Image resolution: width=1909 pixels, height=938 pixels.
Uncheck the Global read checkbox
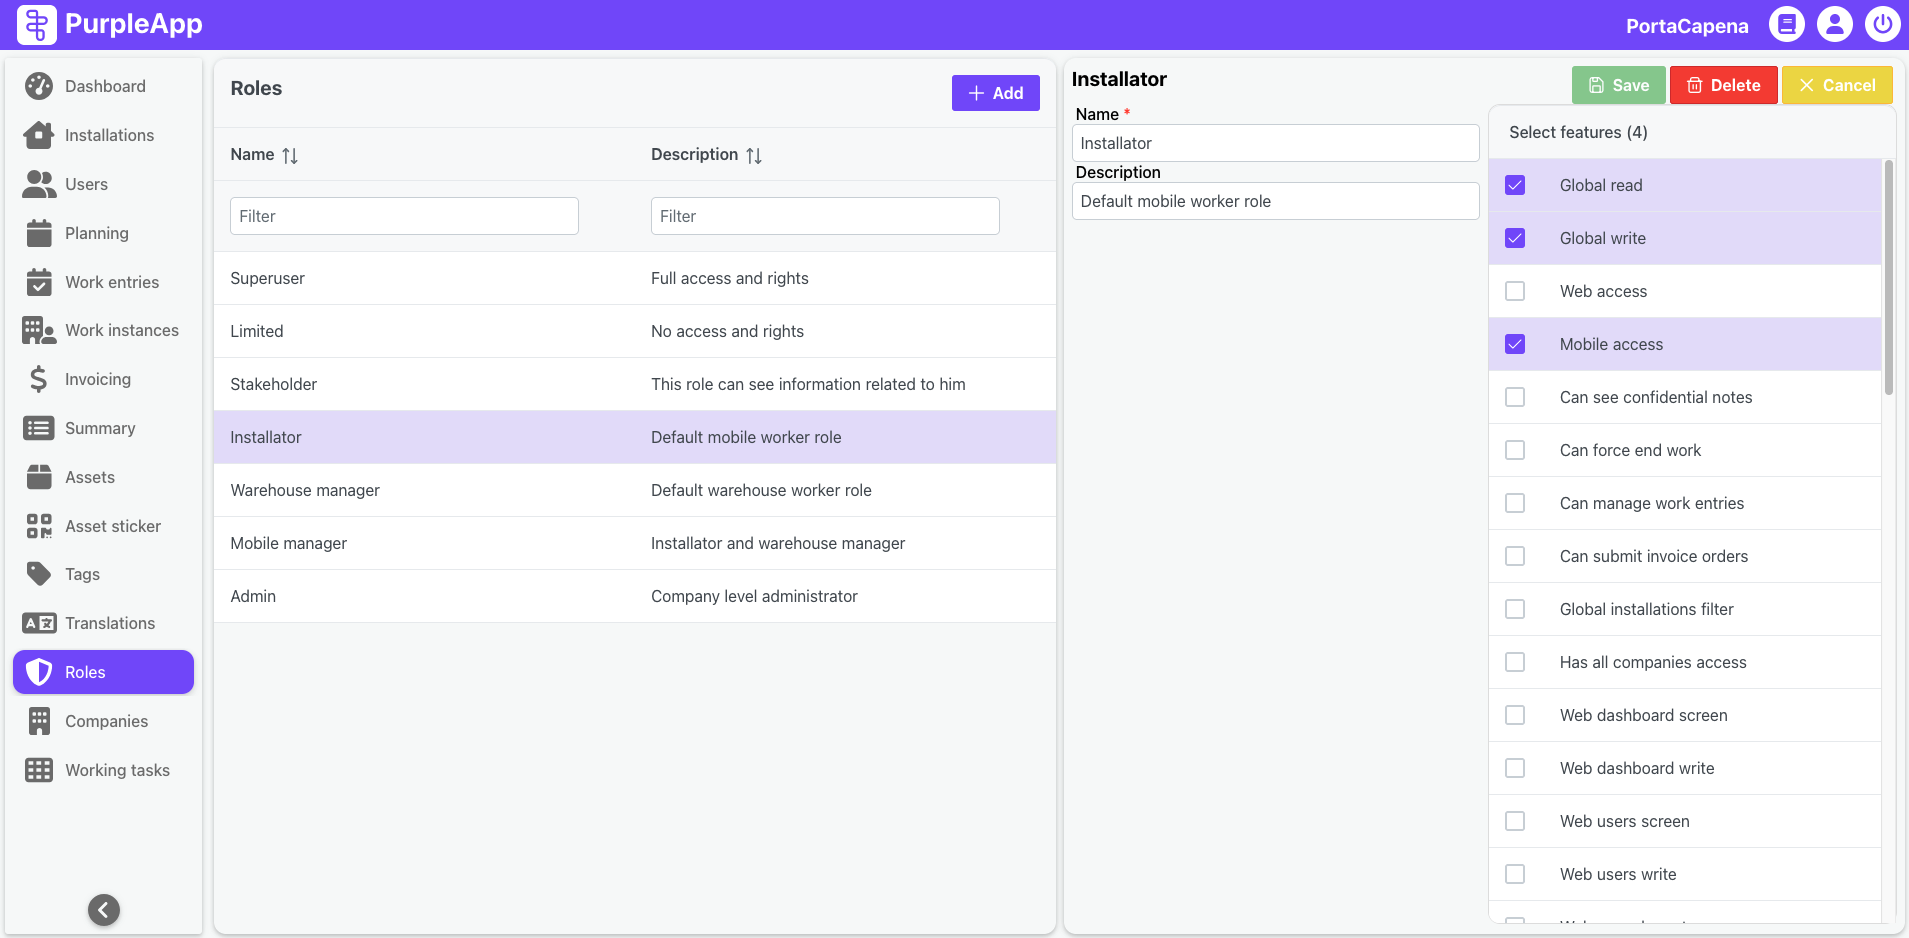1515,185
